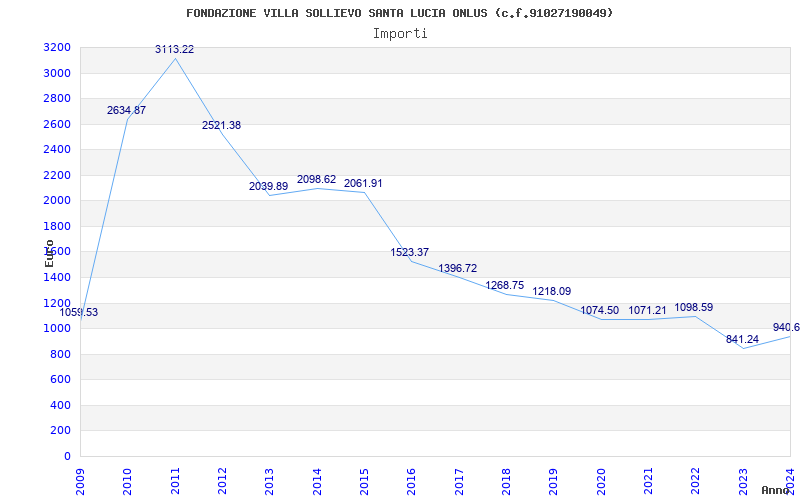Click the data label 1071.21
The image size is (800, 500).
pos(647,311)
